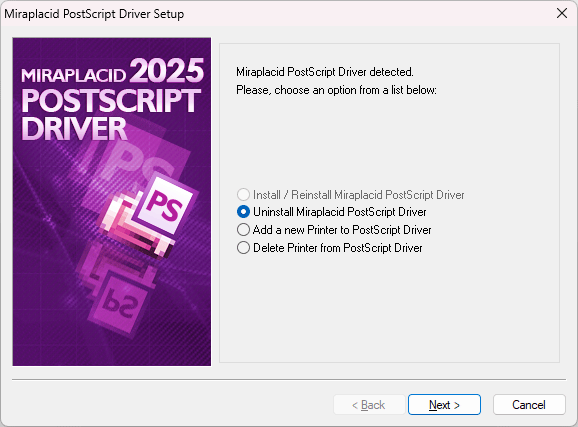Cancel the driver setup

point(529,405)
